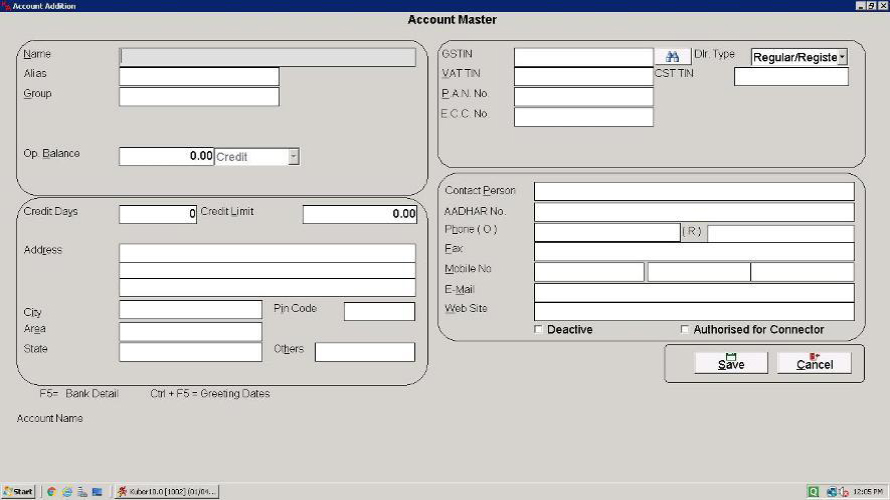Screen dimensions: 890x500
Task: Click the Web Site input field
Action: (x=694, y=311)
